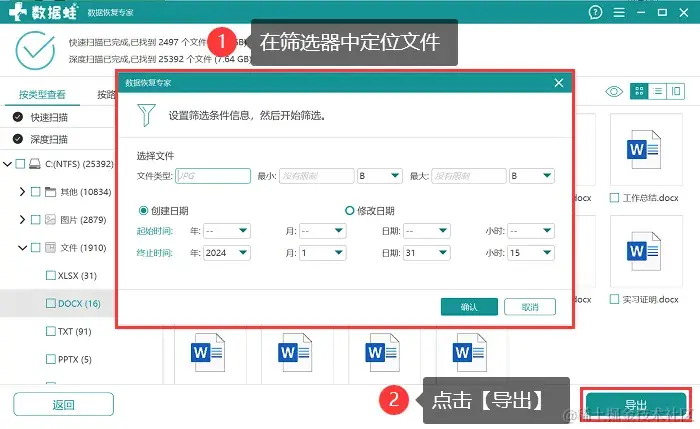Open the help question mark icon
The width and height of the screenshot is (700, 429).
(595, 12)
